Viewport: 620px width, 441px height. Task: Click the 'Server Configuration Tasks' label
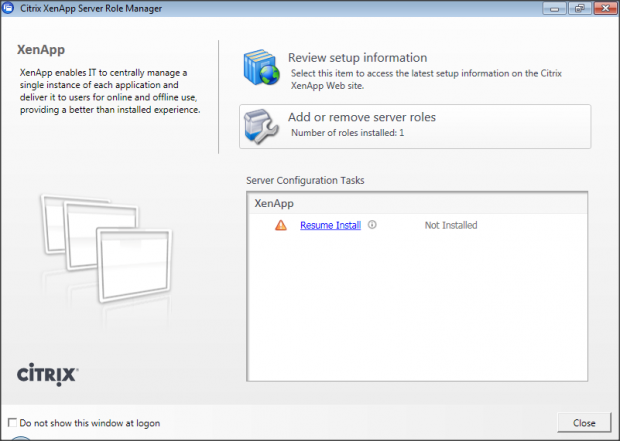pos(305,180)
